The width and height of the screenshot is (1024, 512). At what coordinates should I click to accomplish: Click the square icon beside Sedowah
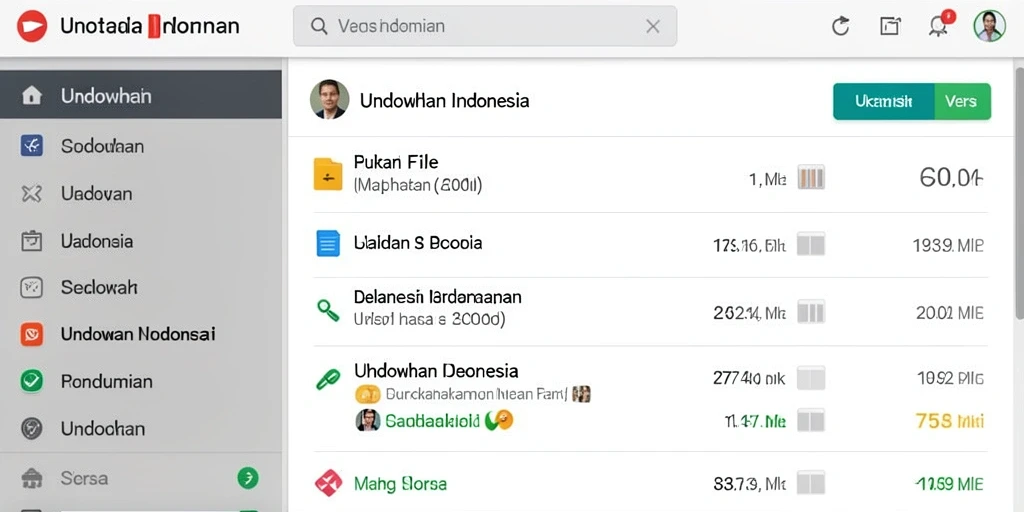(x=31, y=287)
